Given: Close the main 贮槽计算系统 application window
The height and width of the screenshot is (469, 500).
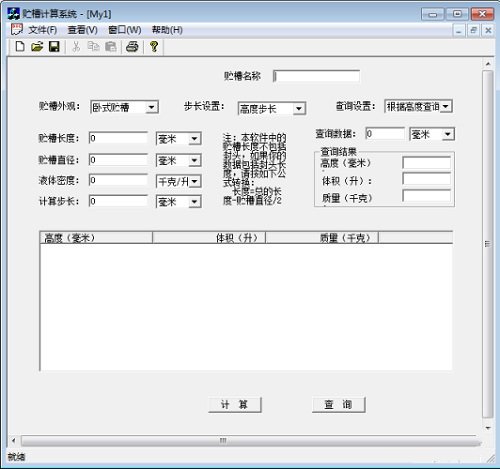Looking at the screenshot, I should (482, 14).
